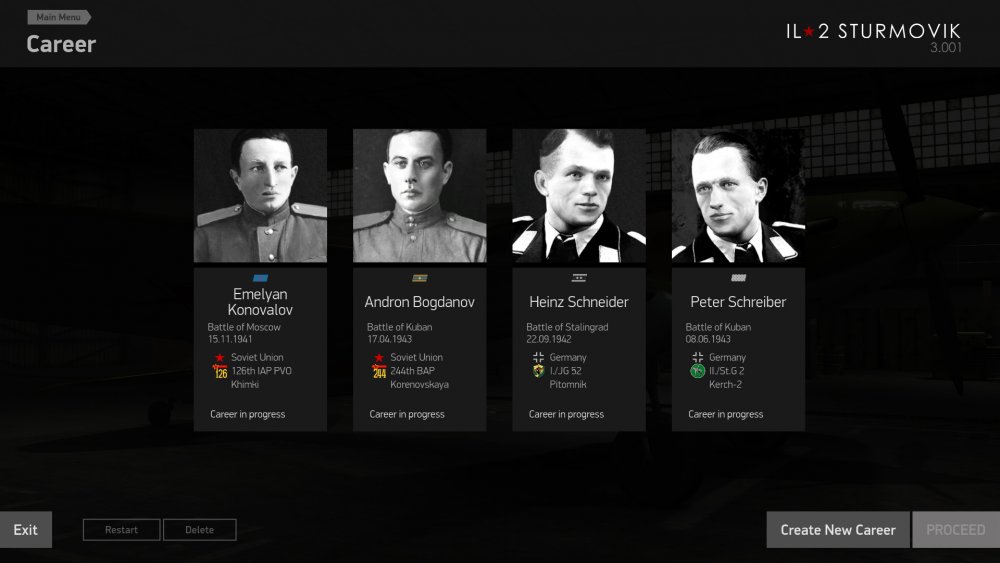
Task: Click rank insignia above Peter Schreiber name
Action: click(739, 278)
